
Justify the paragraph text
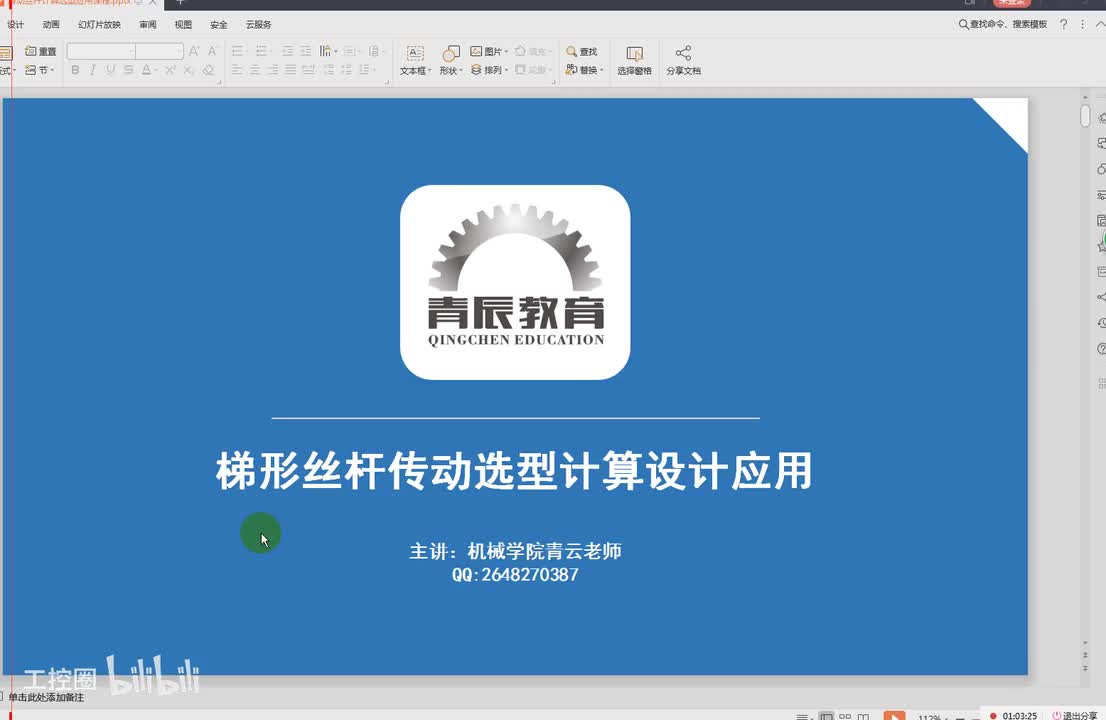click(x=291, y=70)
